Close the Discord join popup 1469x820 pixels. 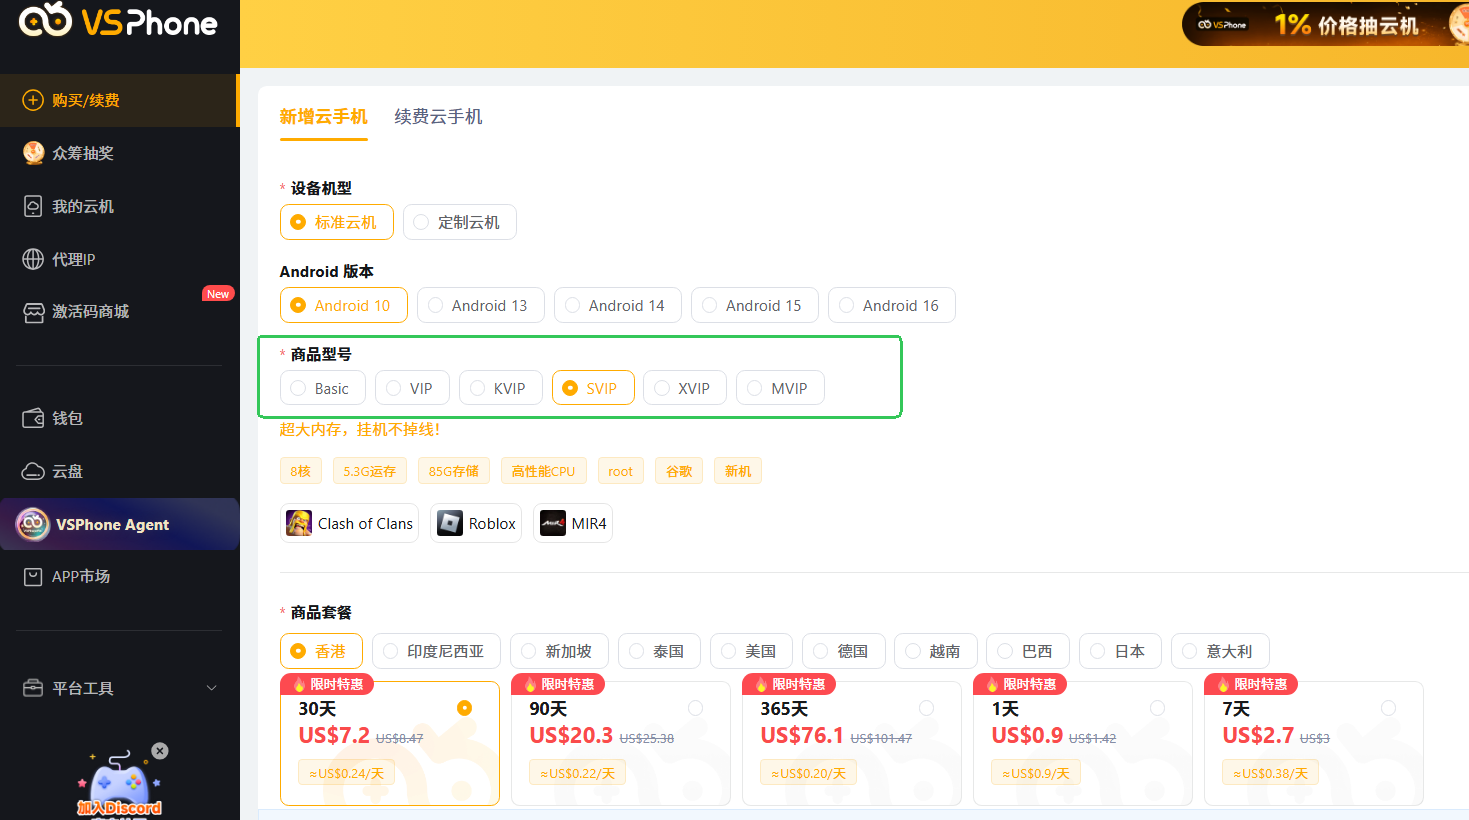(160, 750)
